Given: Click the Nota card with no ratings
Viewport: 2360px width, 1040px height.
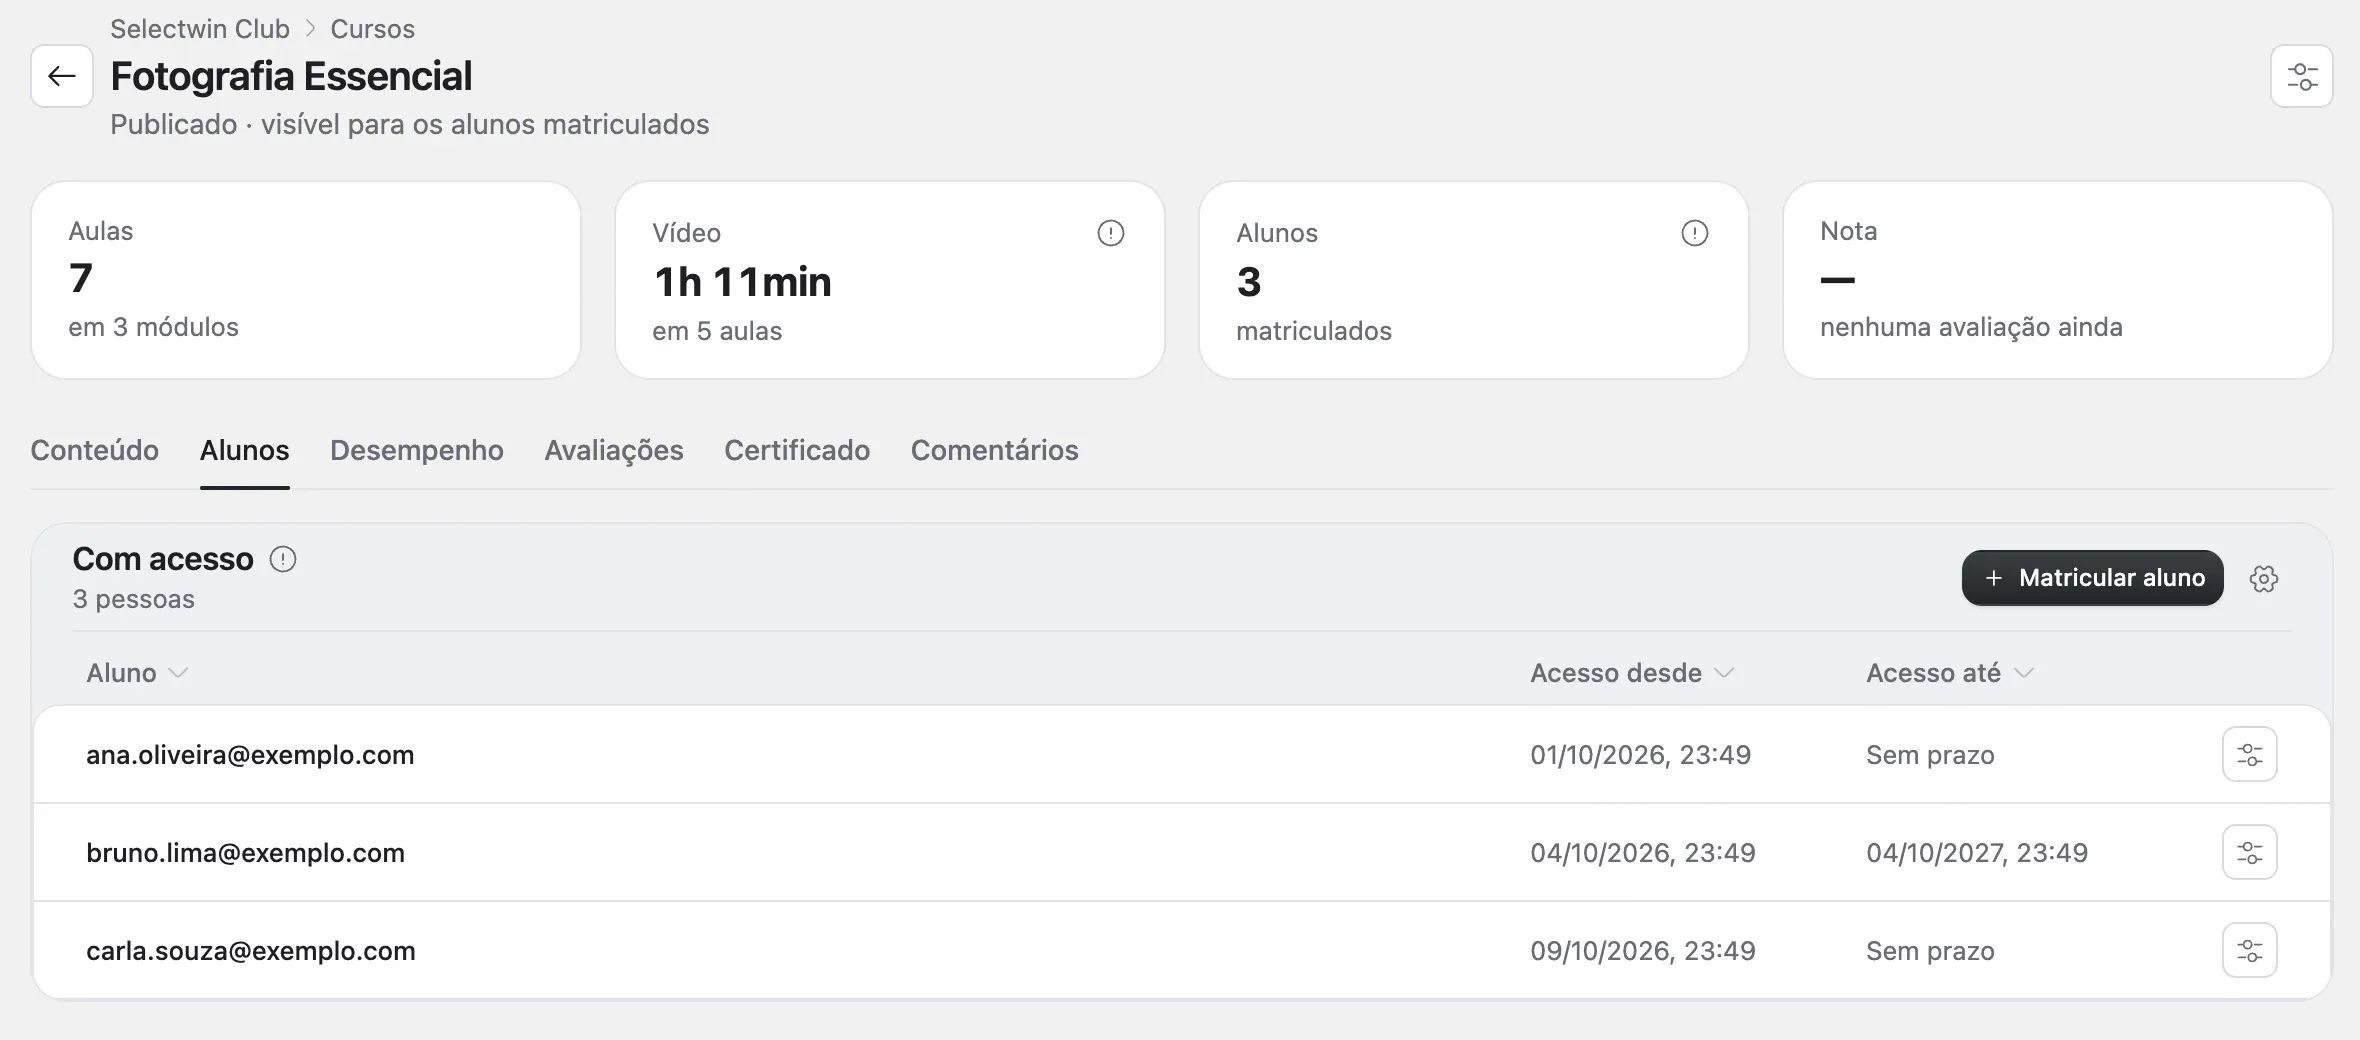Looking at the screenshot, I should 2057,280.
